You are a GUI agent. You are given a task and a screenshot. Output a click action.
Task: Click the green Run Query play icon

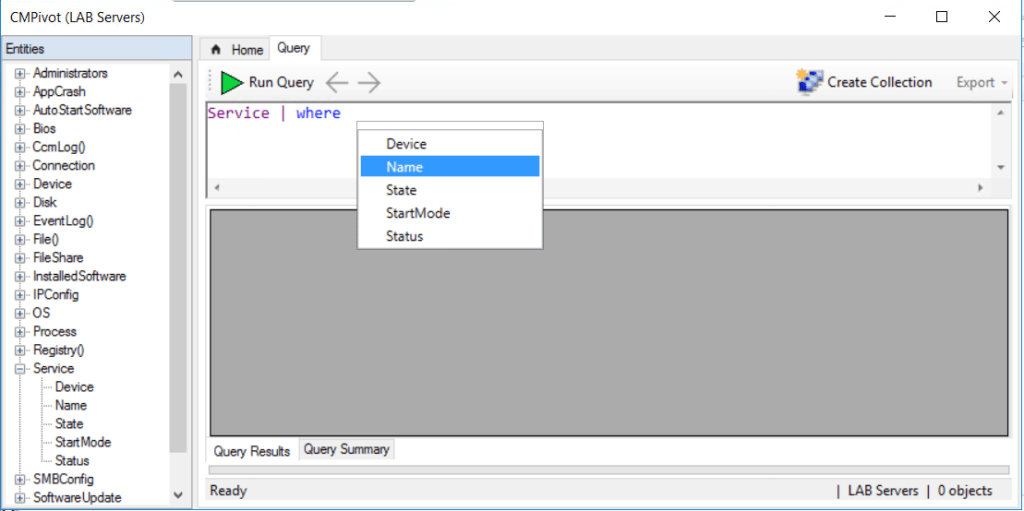(231, 83)
